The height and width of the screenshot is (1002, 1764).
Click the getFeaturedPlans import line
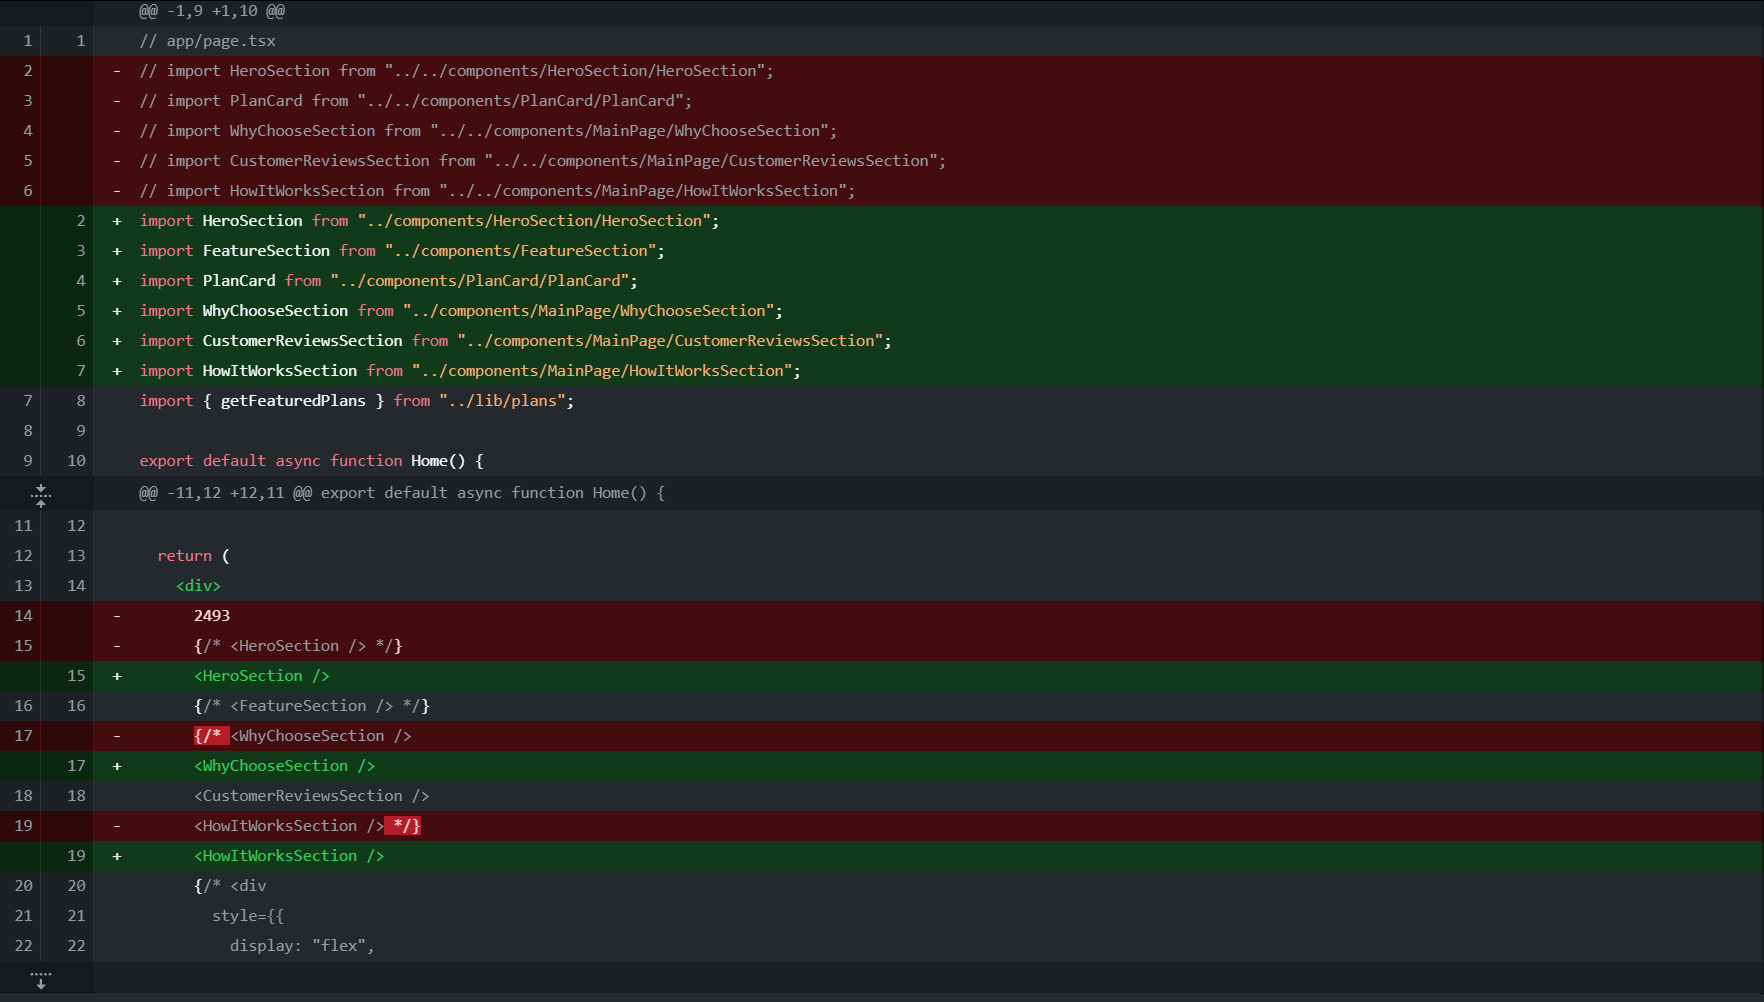coord(357,401)
